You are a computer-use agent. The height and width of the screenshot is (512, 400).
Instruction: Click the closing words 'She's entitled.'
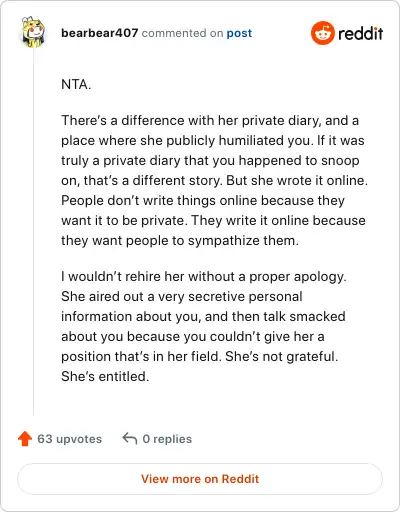coord(105,376)
